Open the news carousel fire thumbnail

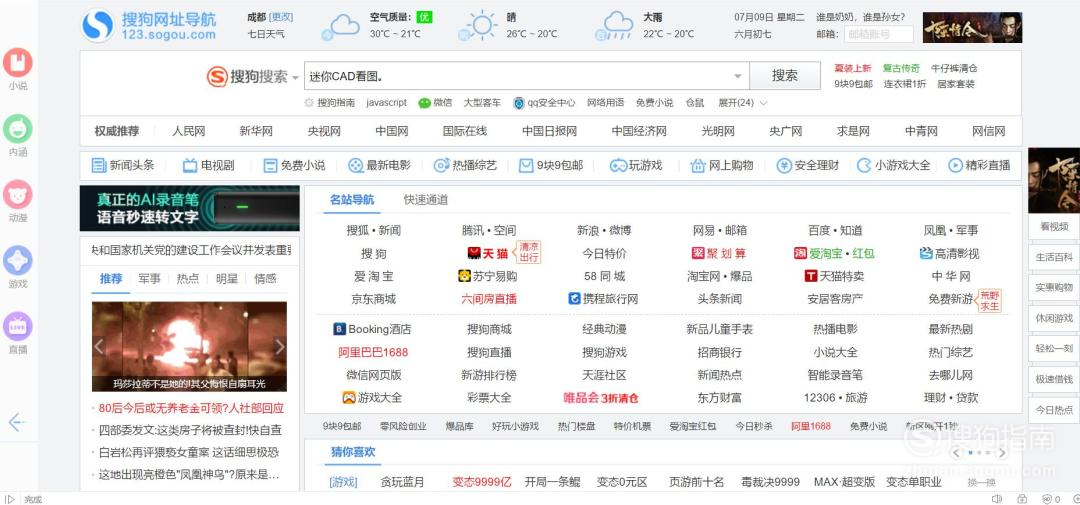click(x=189, y=347)
